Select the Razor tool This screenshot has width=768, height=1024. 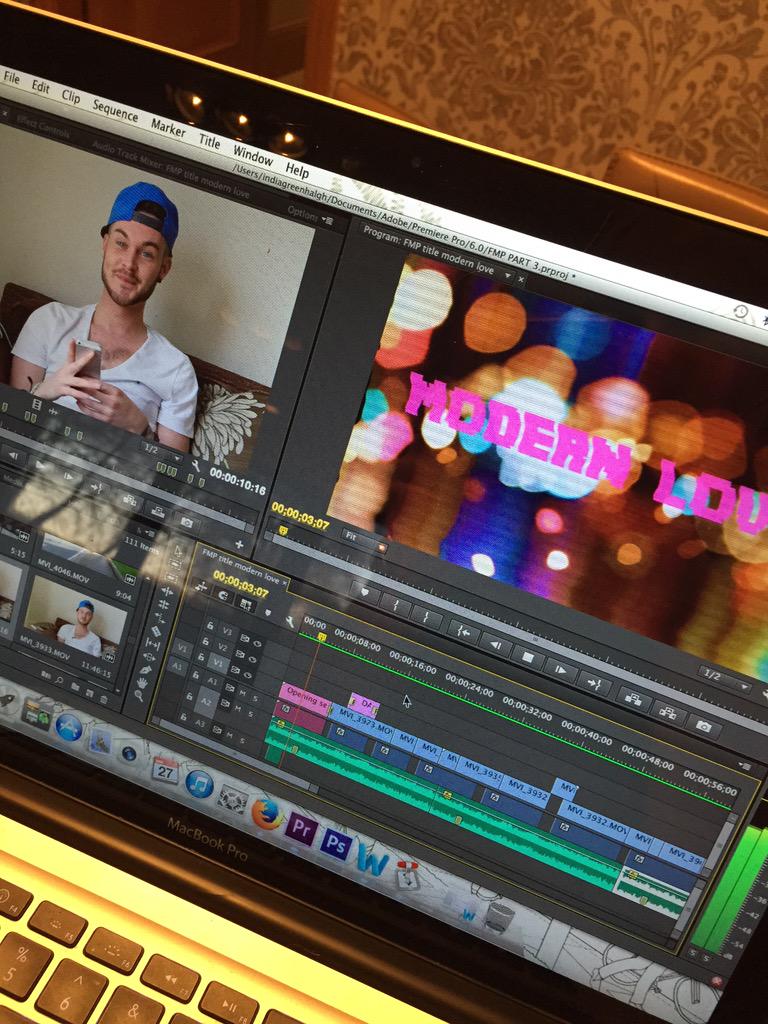pyautogui.click(x=156, y=632)
